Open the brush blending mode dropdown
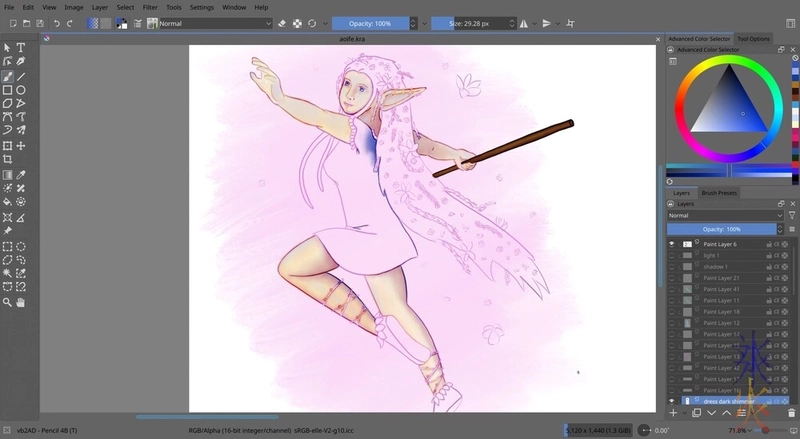This screenshot has height=439, width=800. pyautogui.click(x=211, y=23)
